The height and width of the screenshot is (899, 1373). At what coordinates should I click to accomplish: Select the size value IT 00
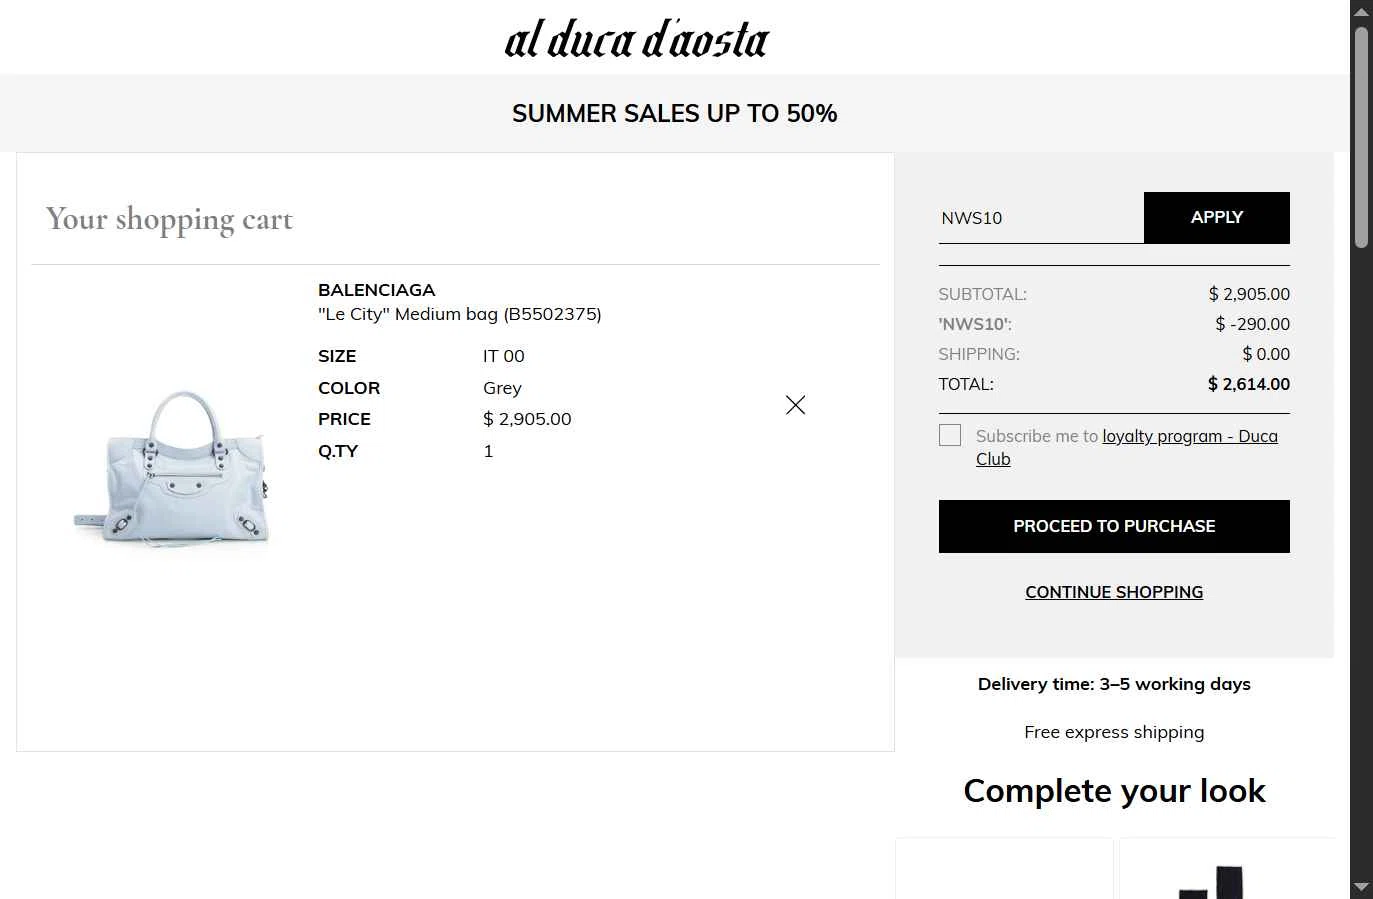pyautogui.click(x=504, y=356)
